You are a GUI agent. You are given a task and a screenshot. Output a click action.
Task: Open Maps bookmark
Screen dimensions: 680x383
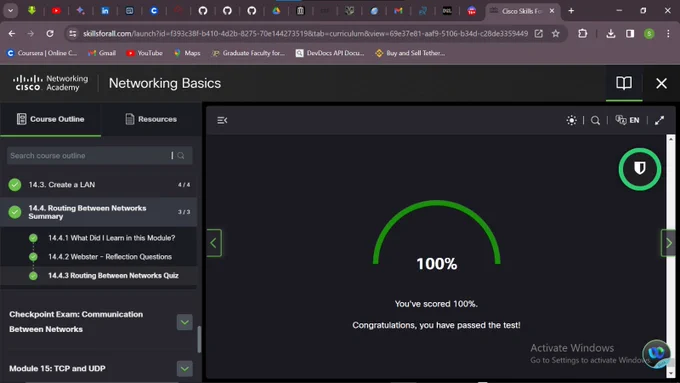187,53
